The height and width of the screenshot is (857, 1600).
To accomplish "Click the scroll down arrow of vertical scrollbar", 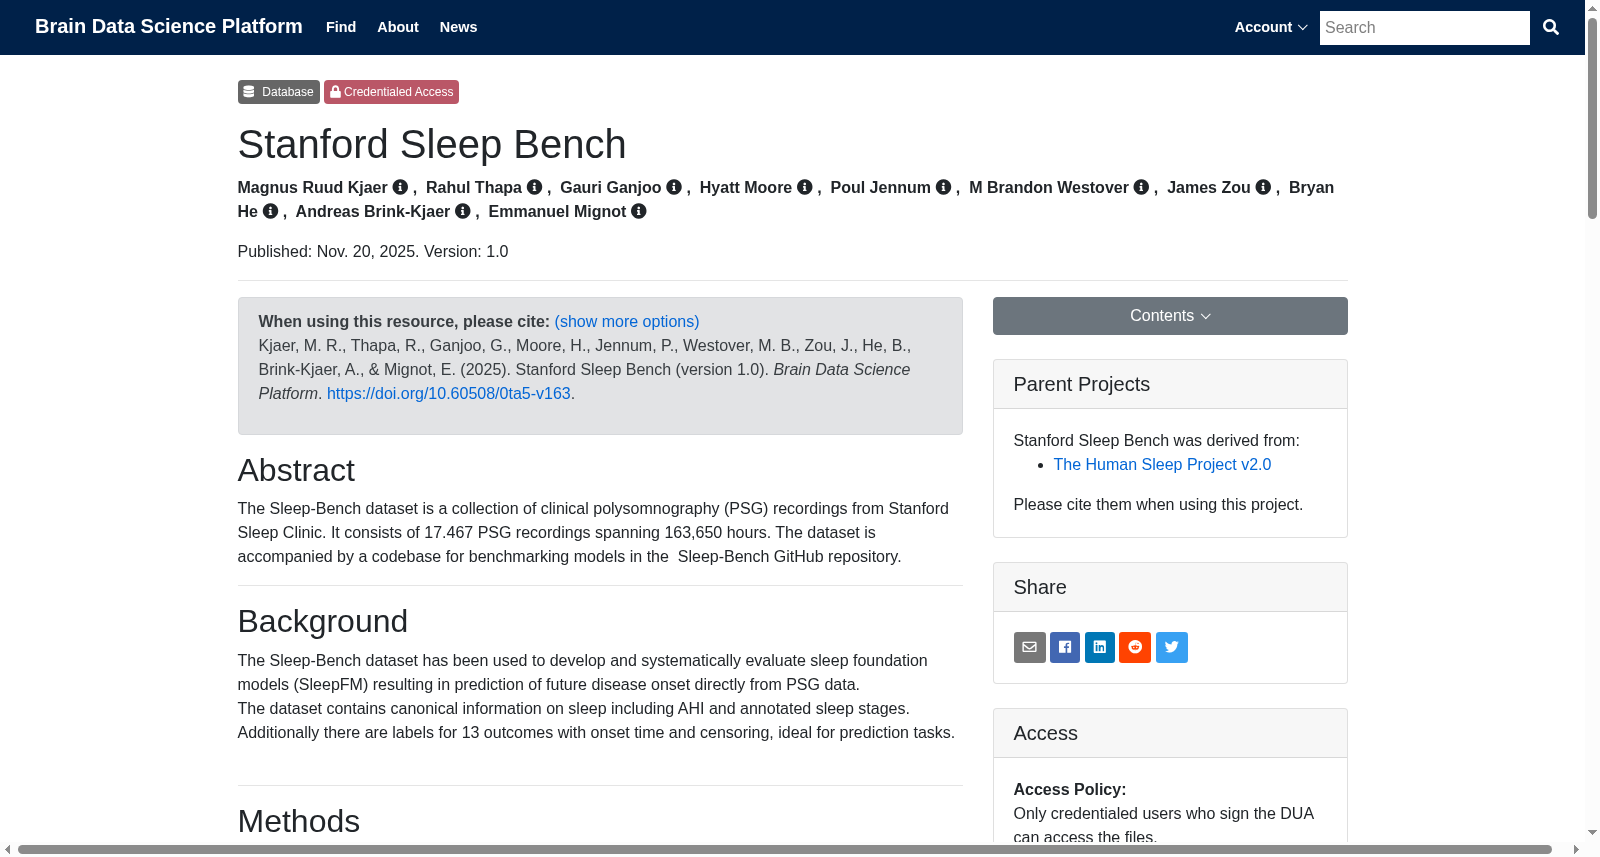I will click(1592, 832).
